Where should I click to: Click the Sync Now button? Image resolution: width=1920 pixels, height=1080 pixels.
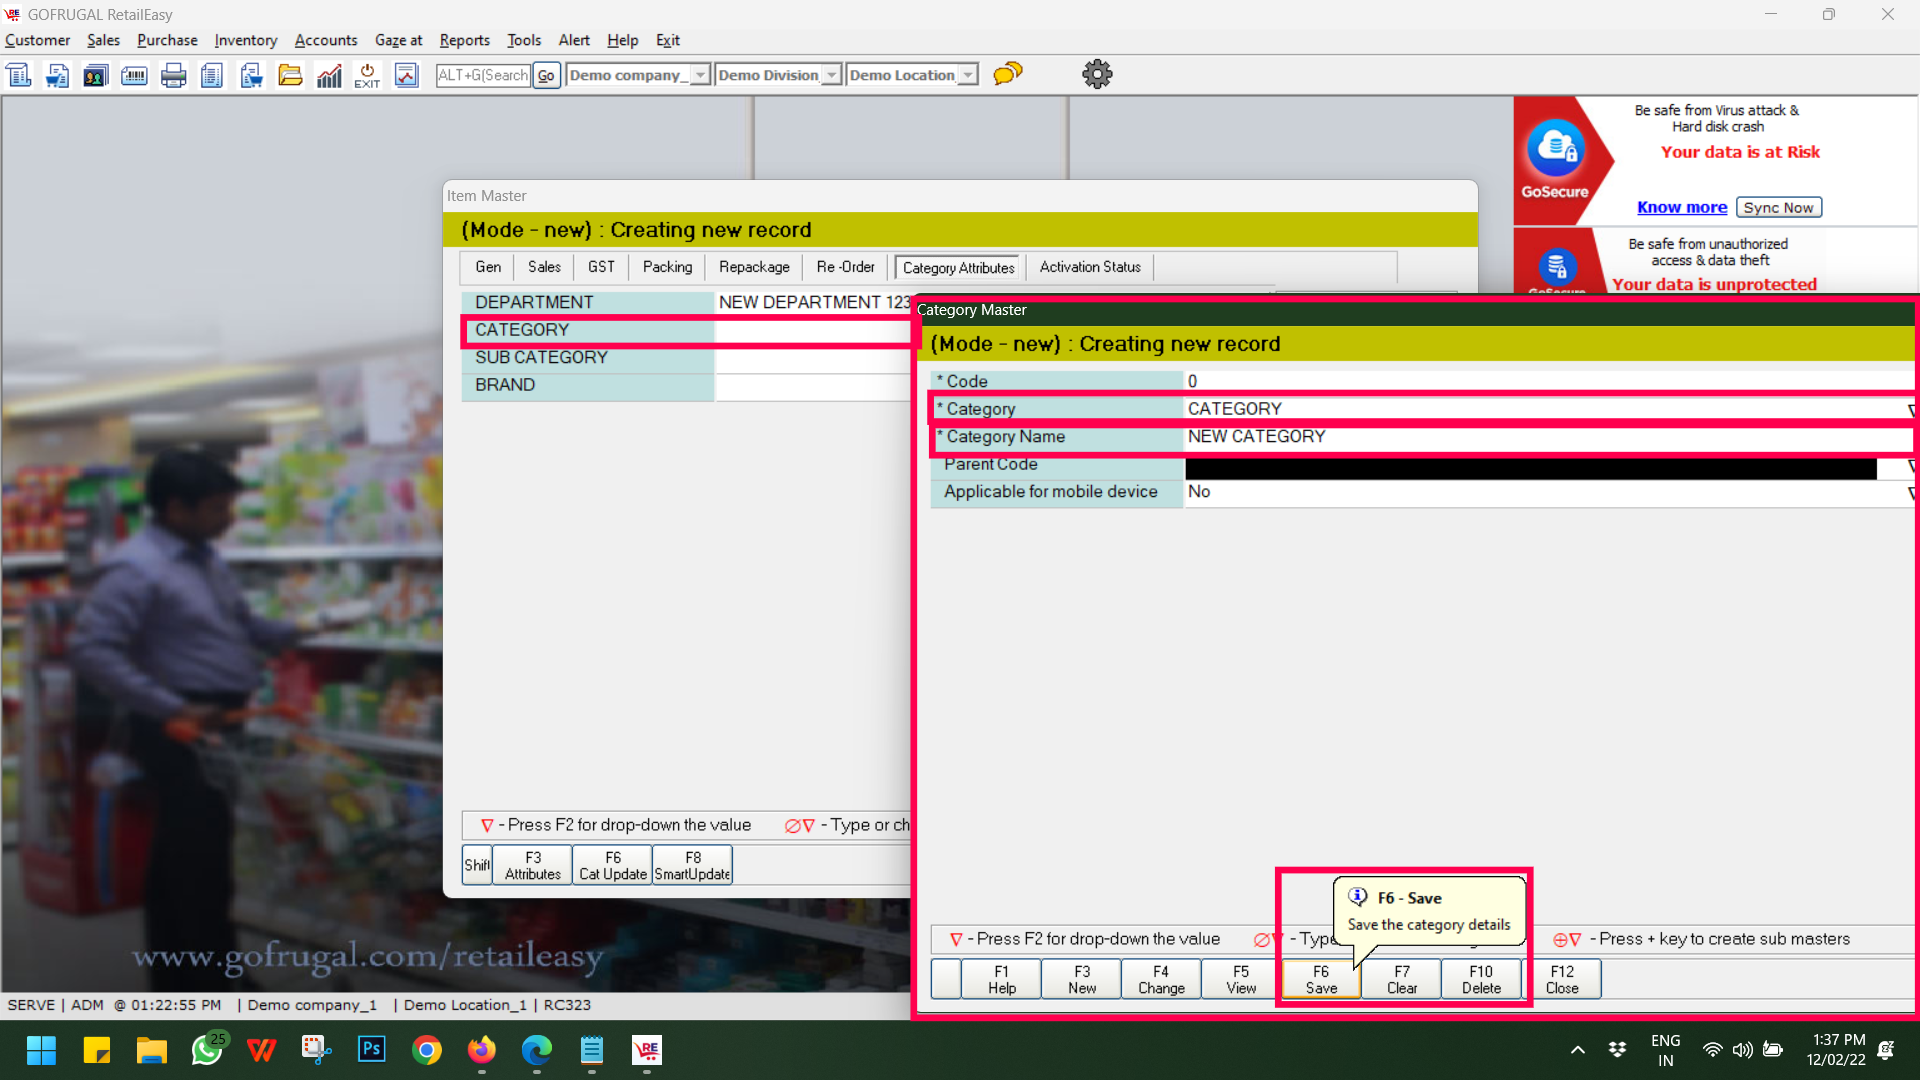(1778, 207)
